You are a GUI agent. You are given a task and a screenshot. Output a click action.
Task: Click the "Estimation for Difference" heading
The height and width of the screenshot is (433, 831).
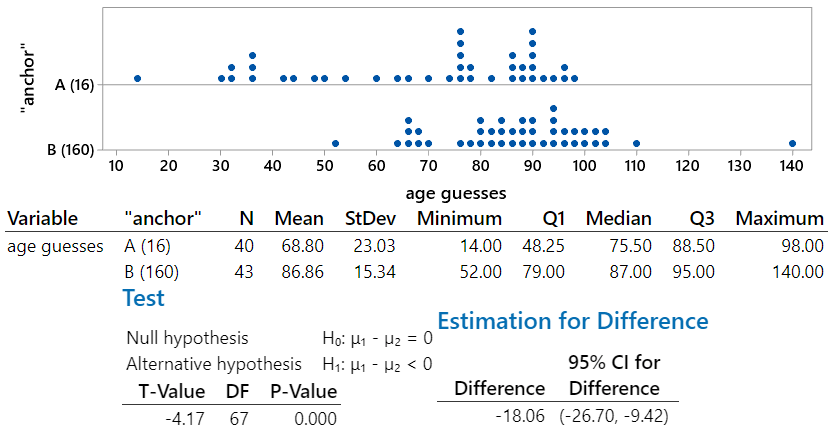click(x=573, y=321)
